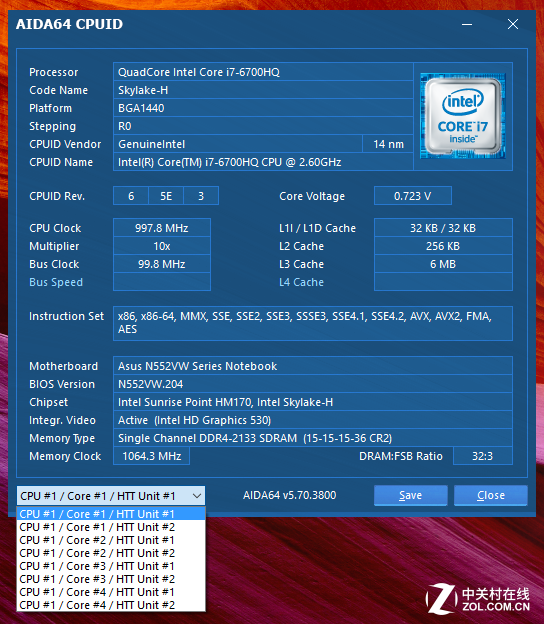
Task: Collapse the CPU core selection dropdown arrow
Action: tap(197, 496)
